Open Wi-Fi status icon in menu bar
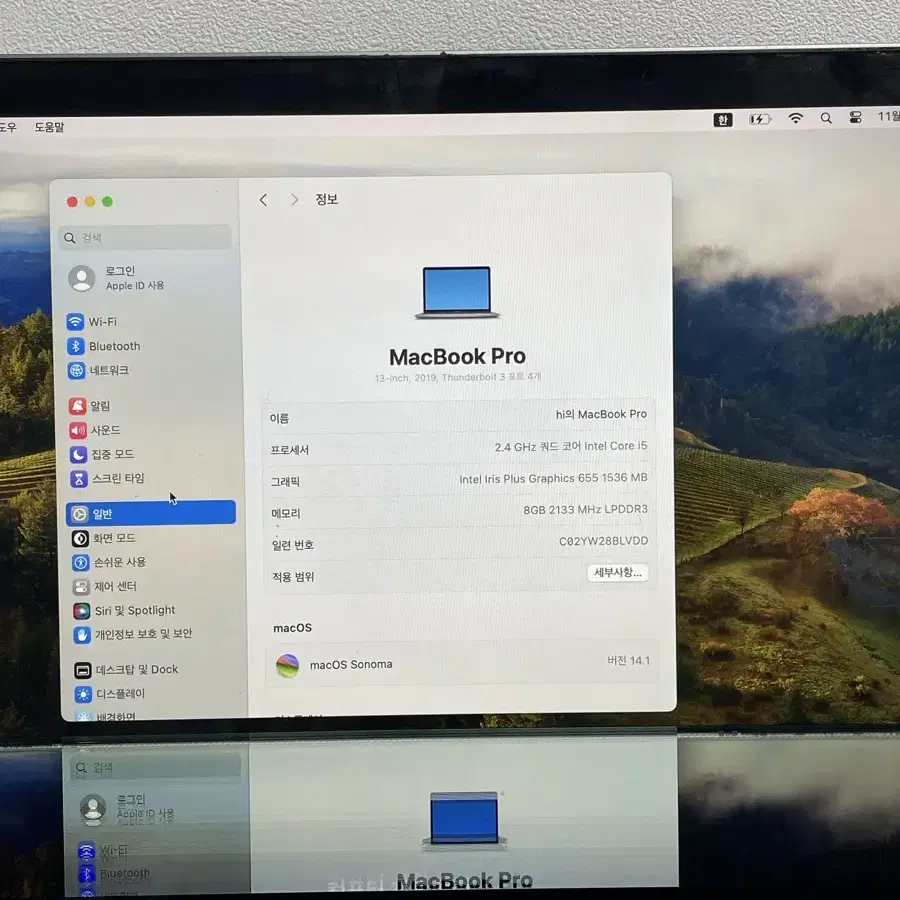 [x=796, y=118]
